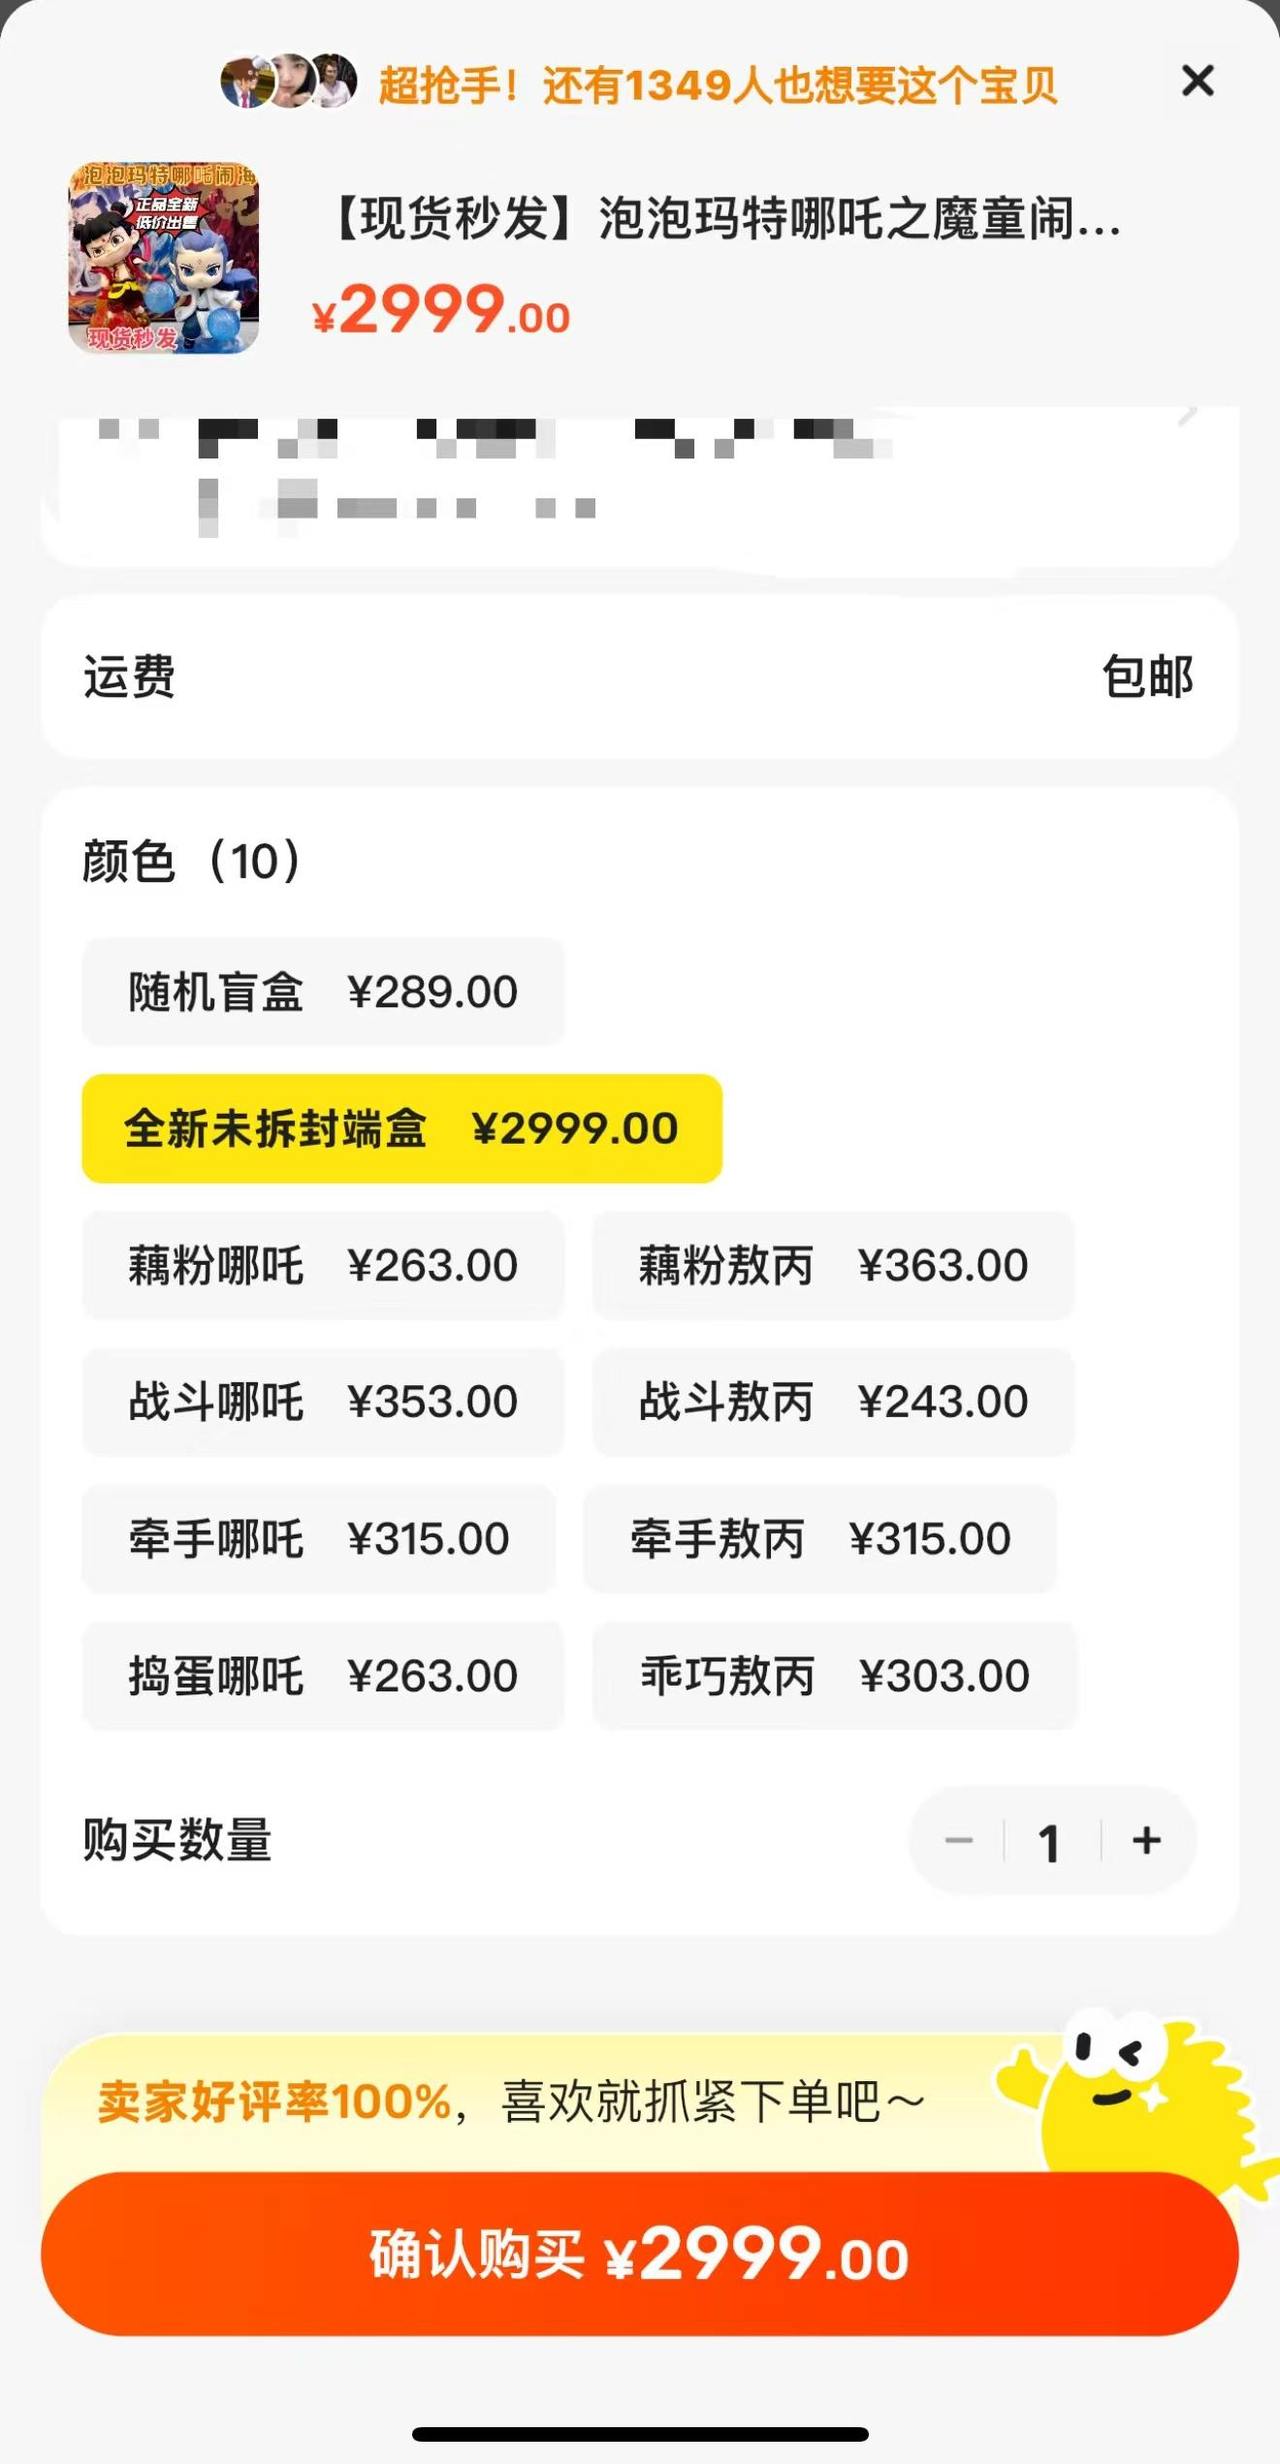
Task: Tap the 卖家好评率100% banner
Action: pyautogui.click(x=512, y=2101)
